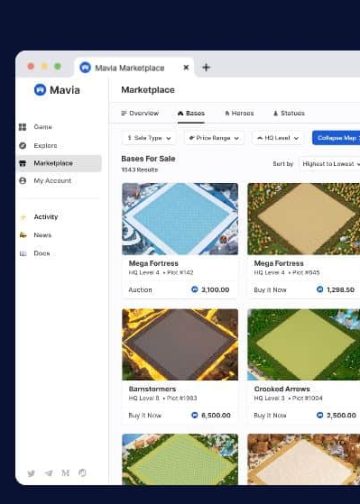
Task: Select the Bases tab
Action: click(191, 113)
